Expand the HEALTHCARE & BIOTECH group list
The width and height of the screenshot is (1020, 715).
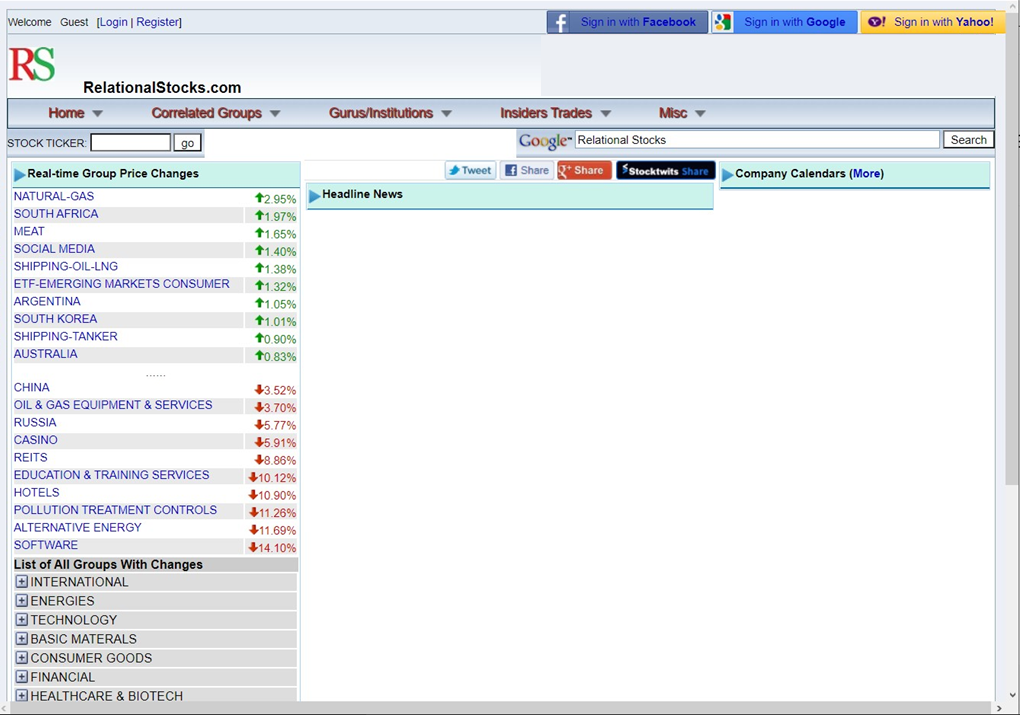coord(21,695)
